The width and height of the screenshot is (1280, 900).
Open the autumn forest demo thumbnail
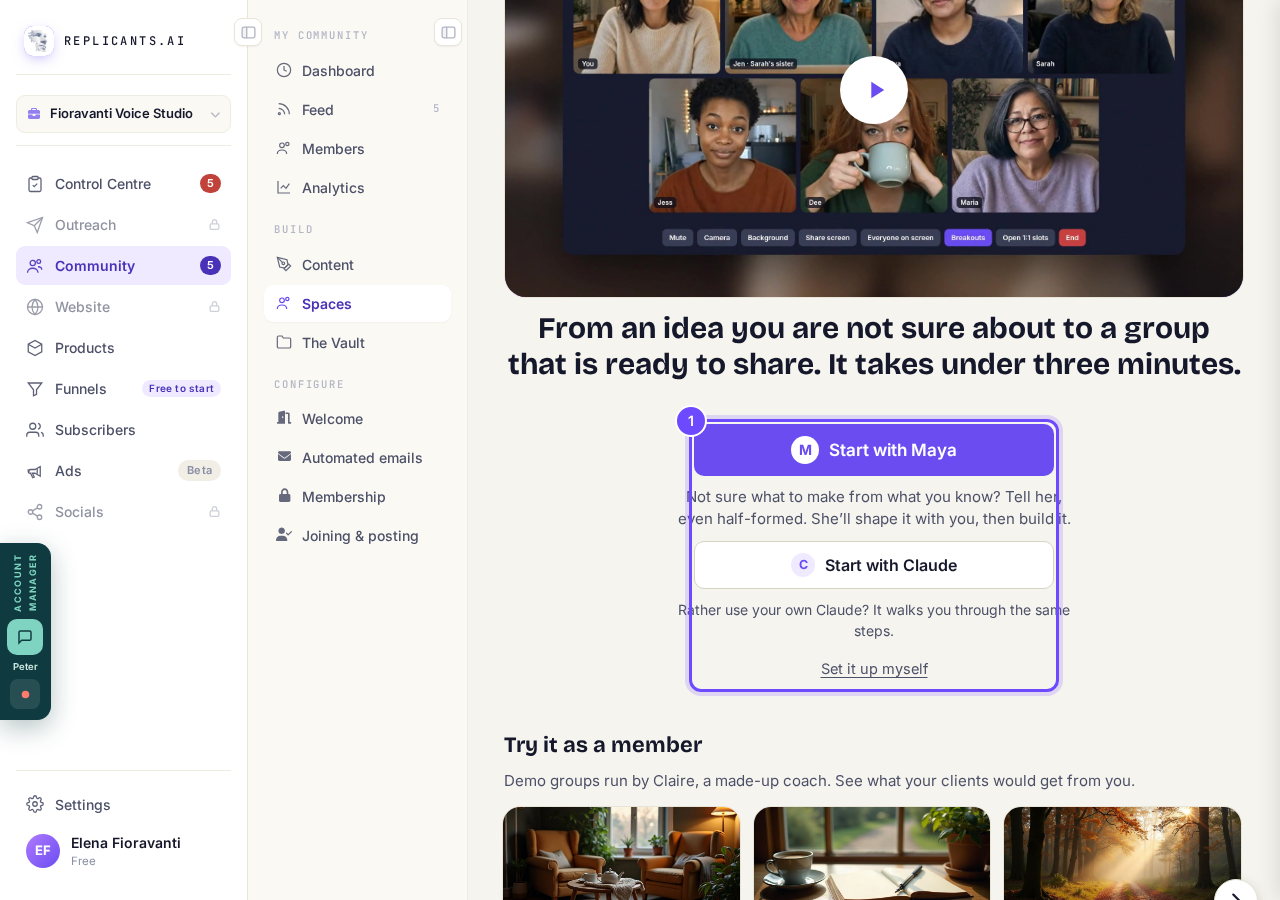[1122, 853]
